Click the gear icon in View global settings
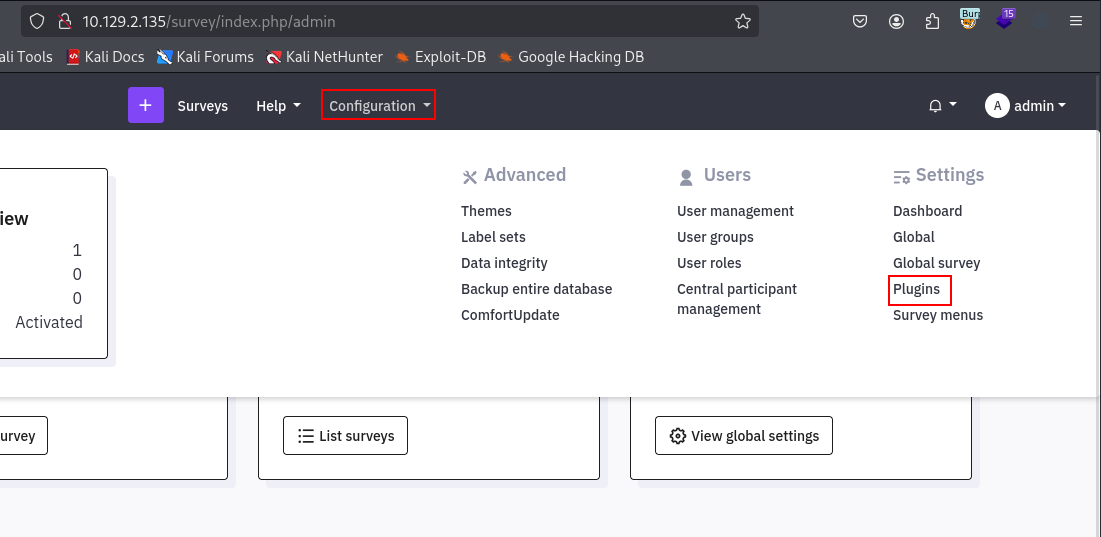The image size is (1101, 537). (678, 436)
